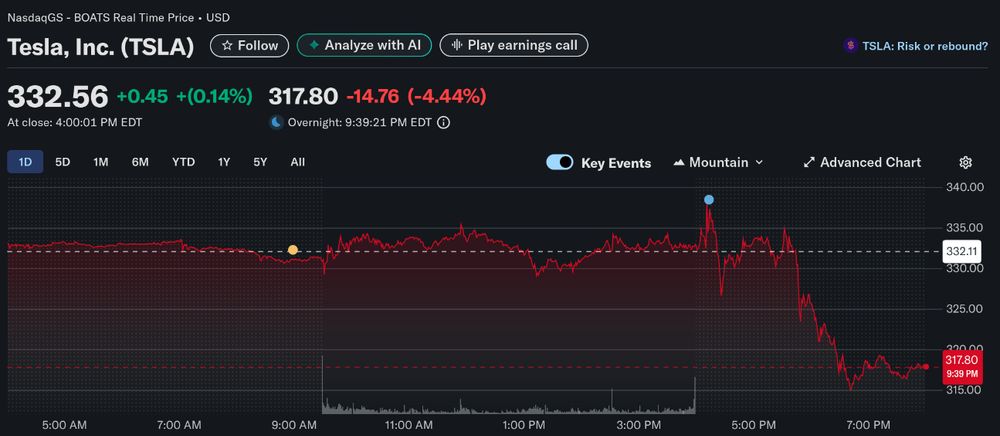1000x436 pixels.
Task: Click the NasdaqGS BOATS Real Time Price text
Action: (118, 17)
